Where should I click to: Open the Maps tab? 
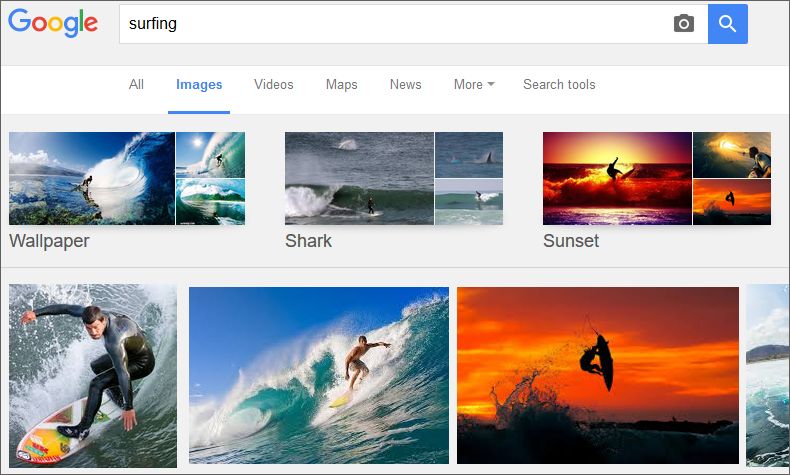pos(342,85)
